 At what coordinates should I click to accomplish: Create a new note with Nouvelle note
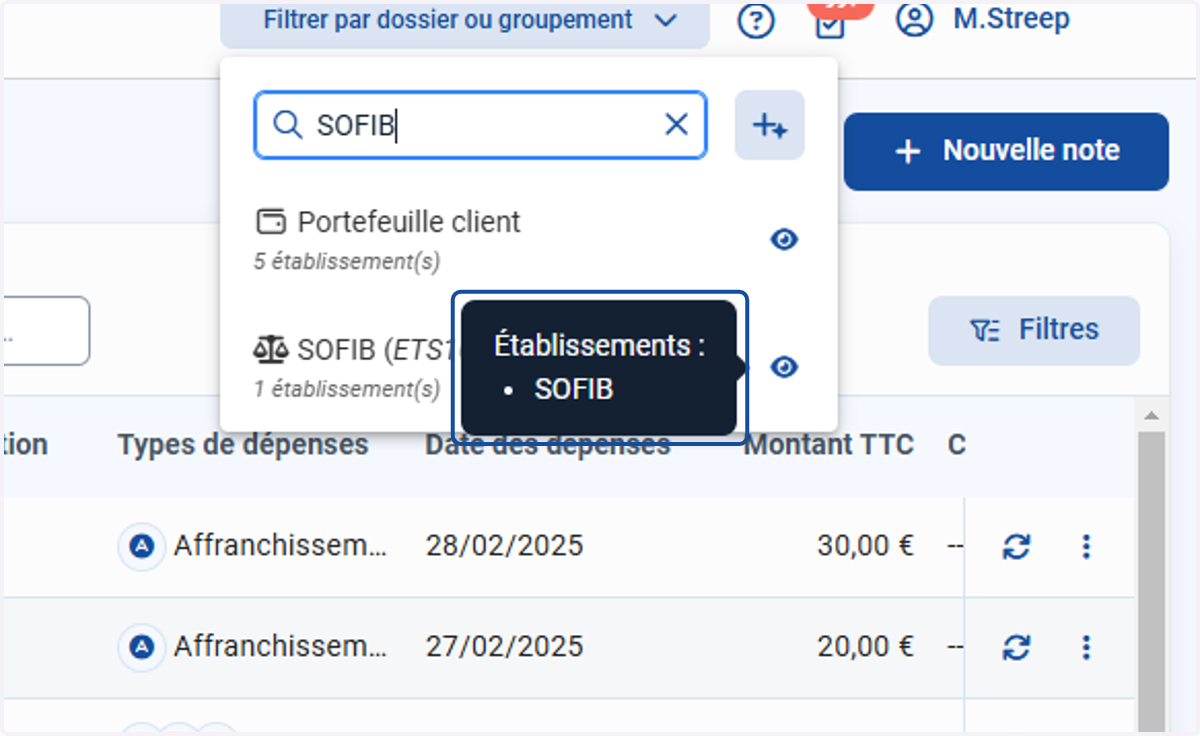point(1006,151)
